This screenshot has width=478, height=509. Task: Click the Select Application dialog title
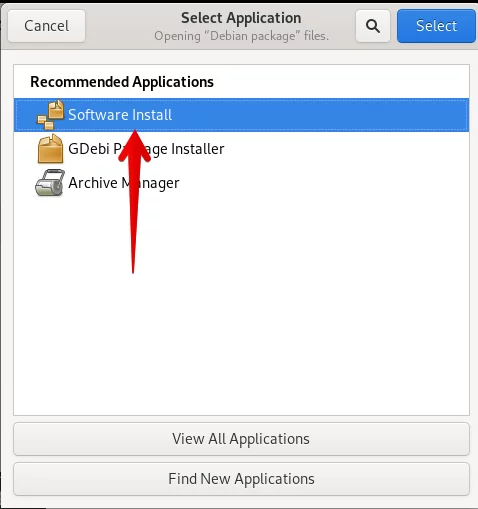241,18
